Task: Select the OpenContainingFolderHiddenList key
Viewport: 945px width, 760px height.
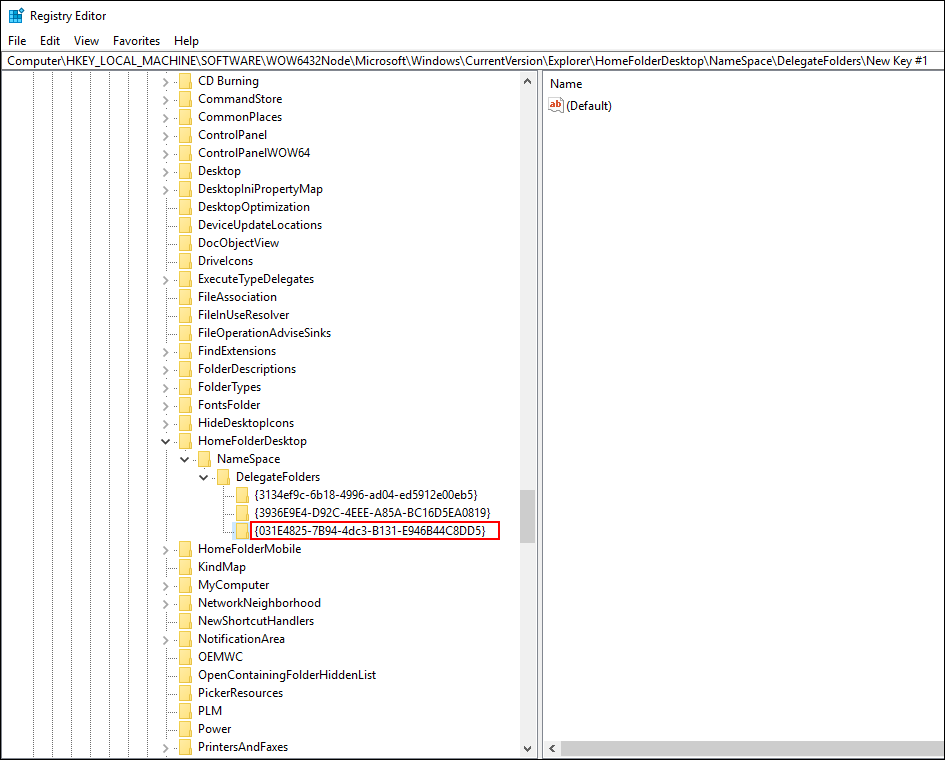Action: 287,675
